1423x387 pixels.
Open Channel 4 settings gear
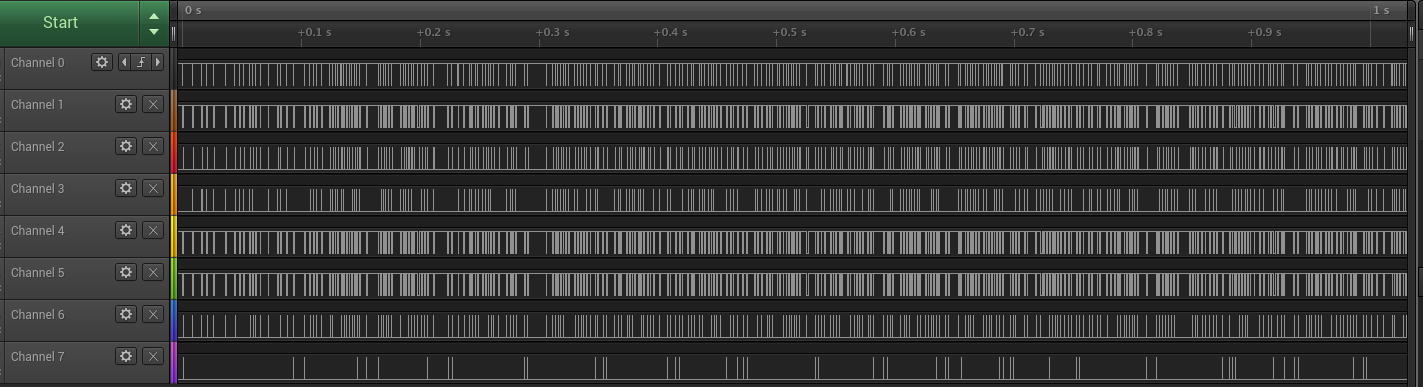(126, 230)
